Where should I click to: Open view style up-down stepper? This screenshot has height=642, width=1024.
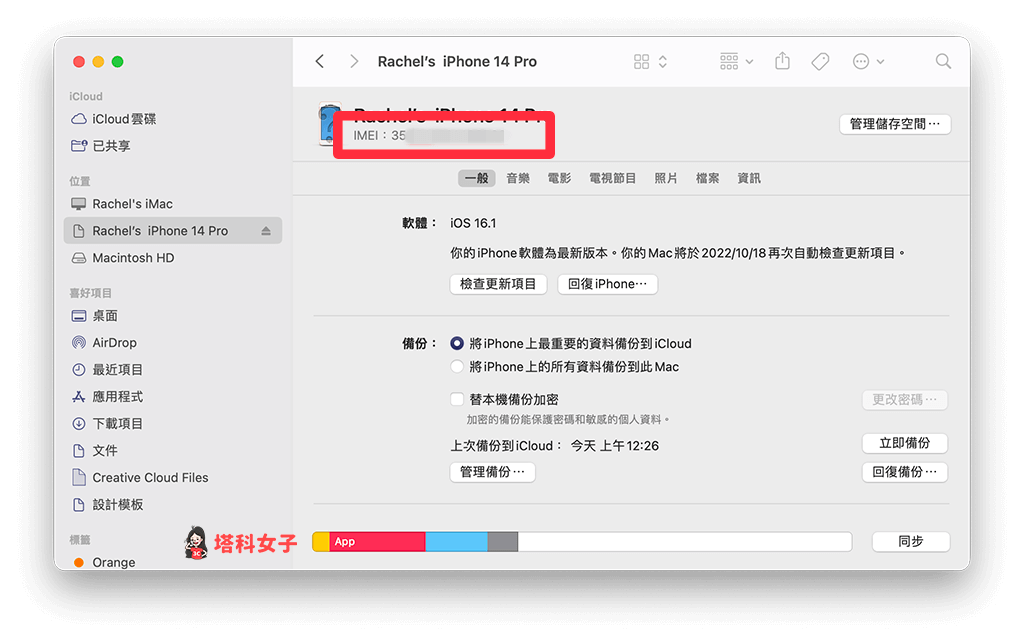[x=663, y=61]
